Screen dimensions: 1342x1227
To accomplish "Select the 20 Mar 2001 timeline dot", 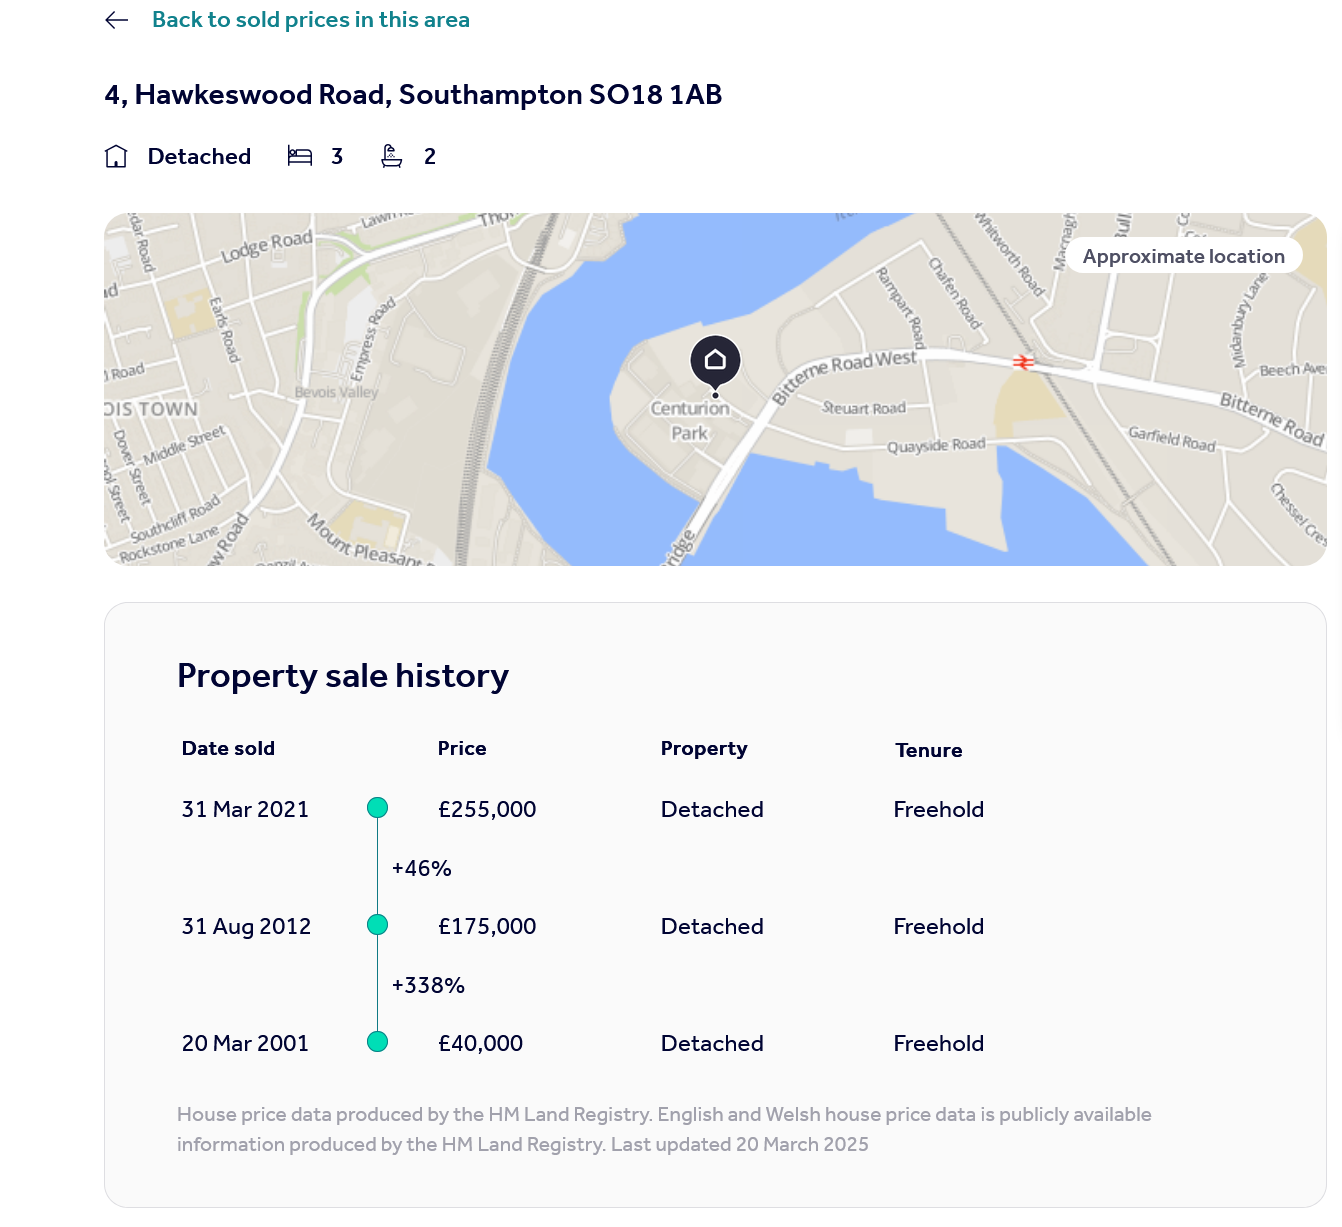I will [x=377, y=1042].
